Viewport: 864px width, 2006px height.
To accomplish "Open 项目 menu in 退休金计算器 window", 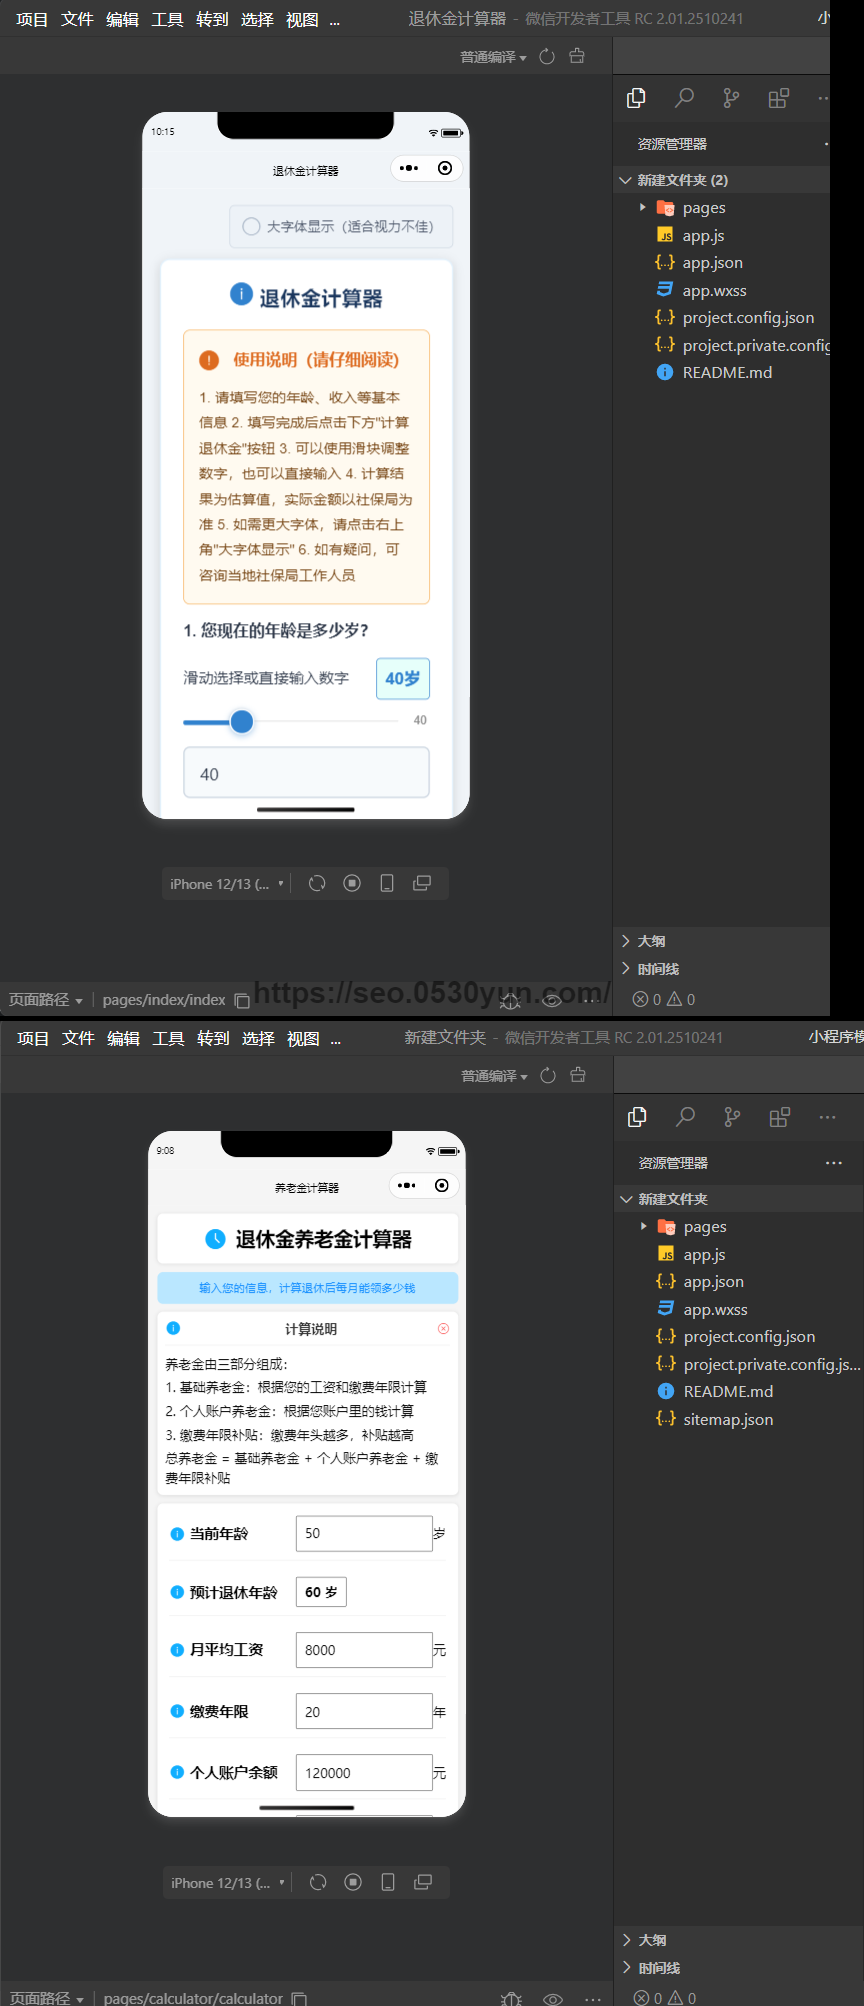I will 32,19.
